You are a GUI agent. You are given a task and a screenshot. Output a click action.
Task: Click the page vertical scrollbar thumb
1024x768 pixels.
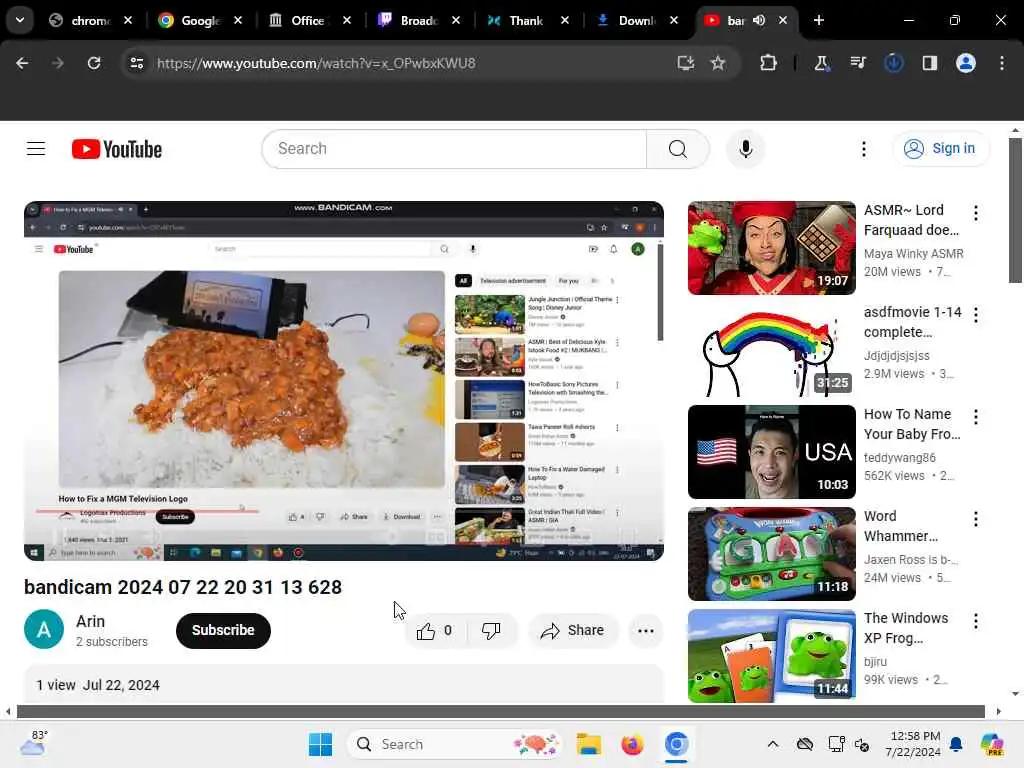(1015, 210)
